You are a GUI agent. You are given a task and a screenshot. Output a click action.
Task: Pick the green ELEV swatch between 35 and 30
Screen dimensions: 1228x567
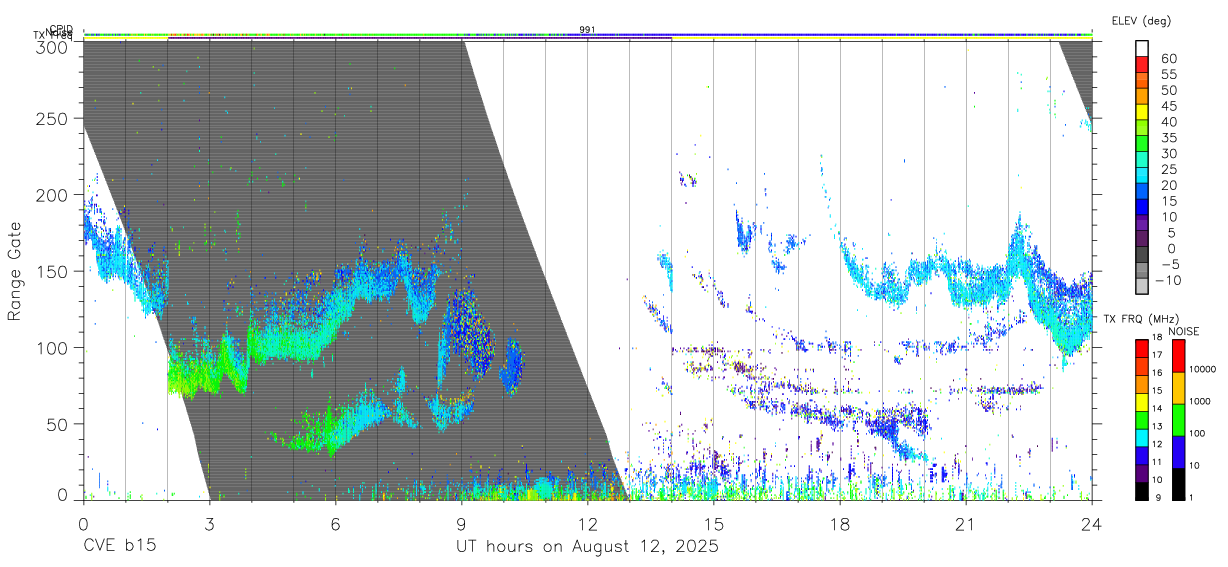pos(1142,144)
